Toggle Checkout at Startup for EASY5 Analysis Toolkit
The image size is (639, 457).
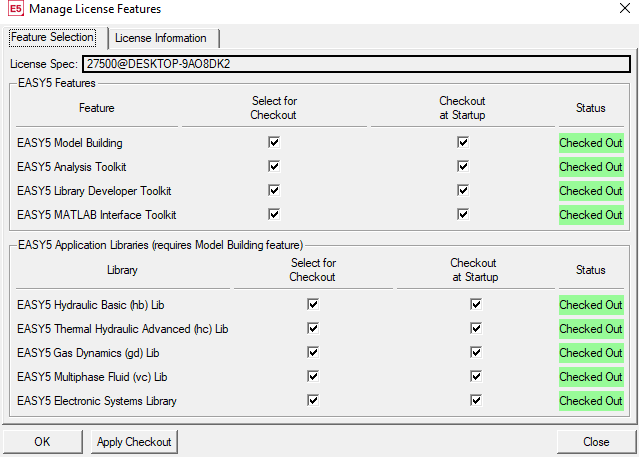click(463, 166)
